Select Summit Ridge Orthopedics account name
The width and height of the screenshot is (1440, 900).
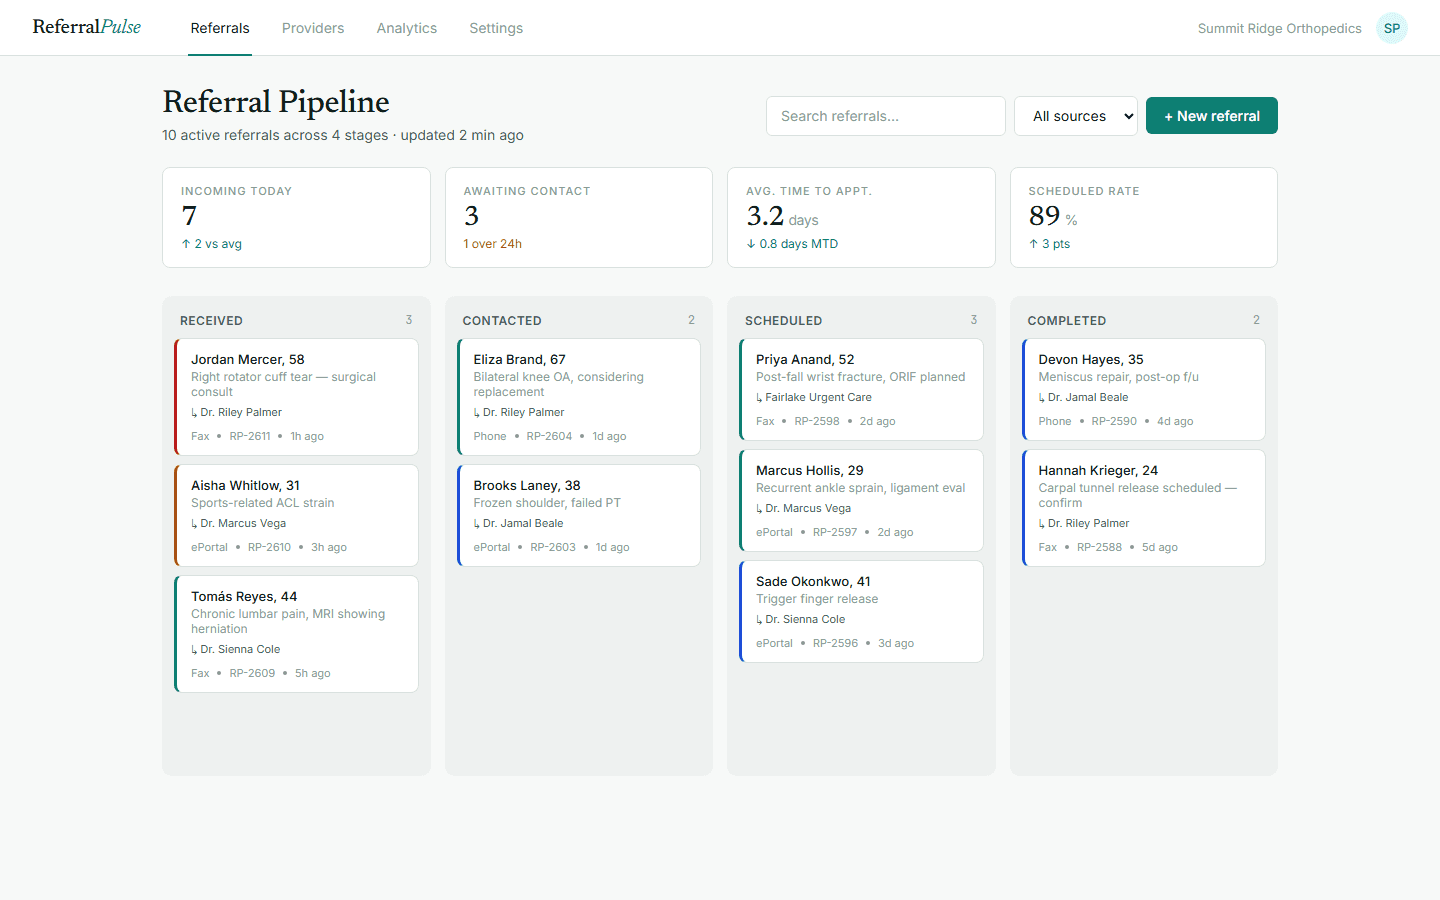coord(1280,28)
